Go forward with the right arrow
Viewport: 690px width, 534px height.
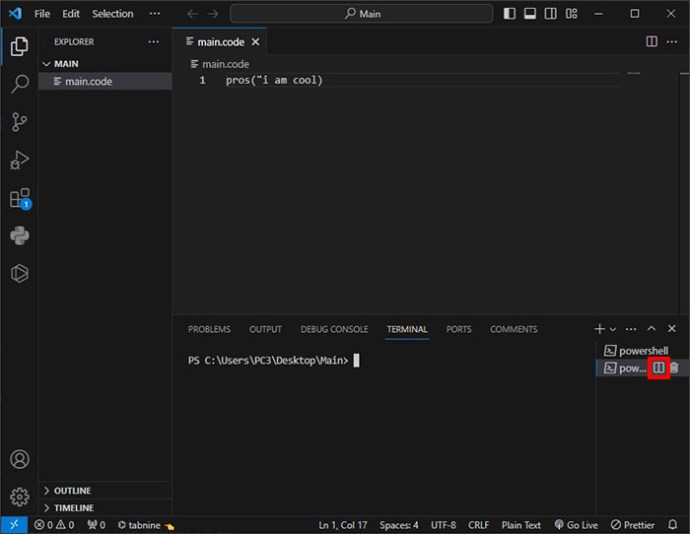tap(213, 14)
